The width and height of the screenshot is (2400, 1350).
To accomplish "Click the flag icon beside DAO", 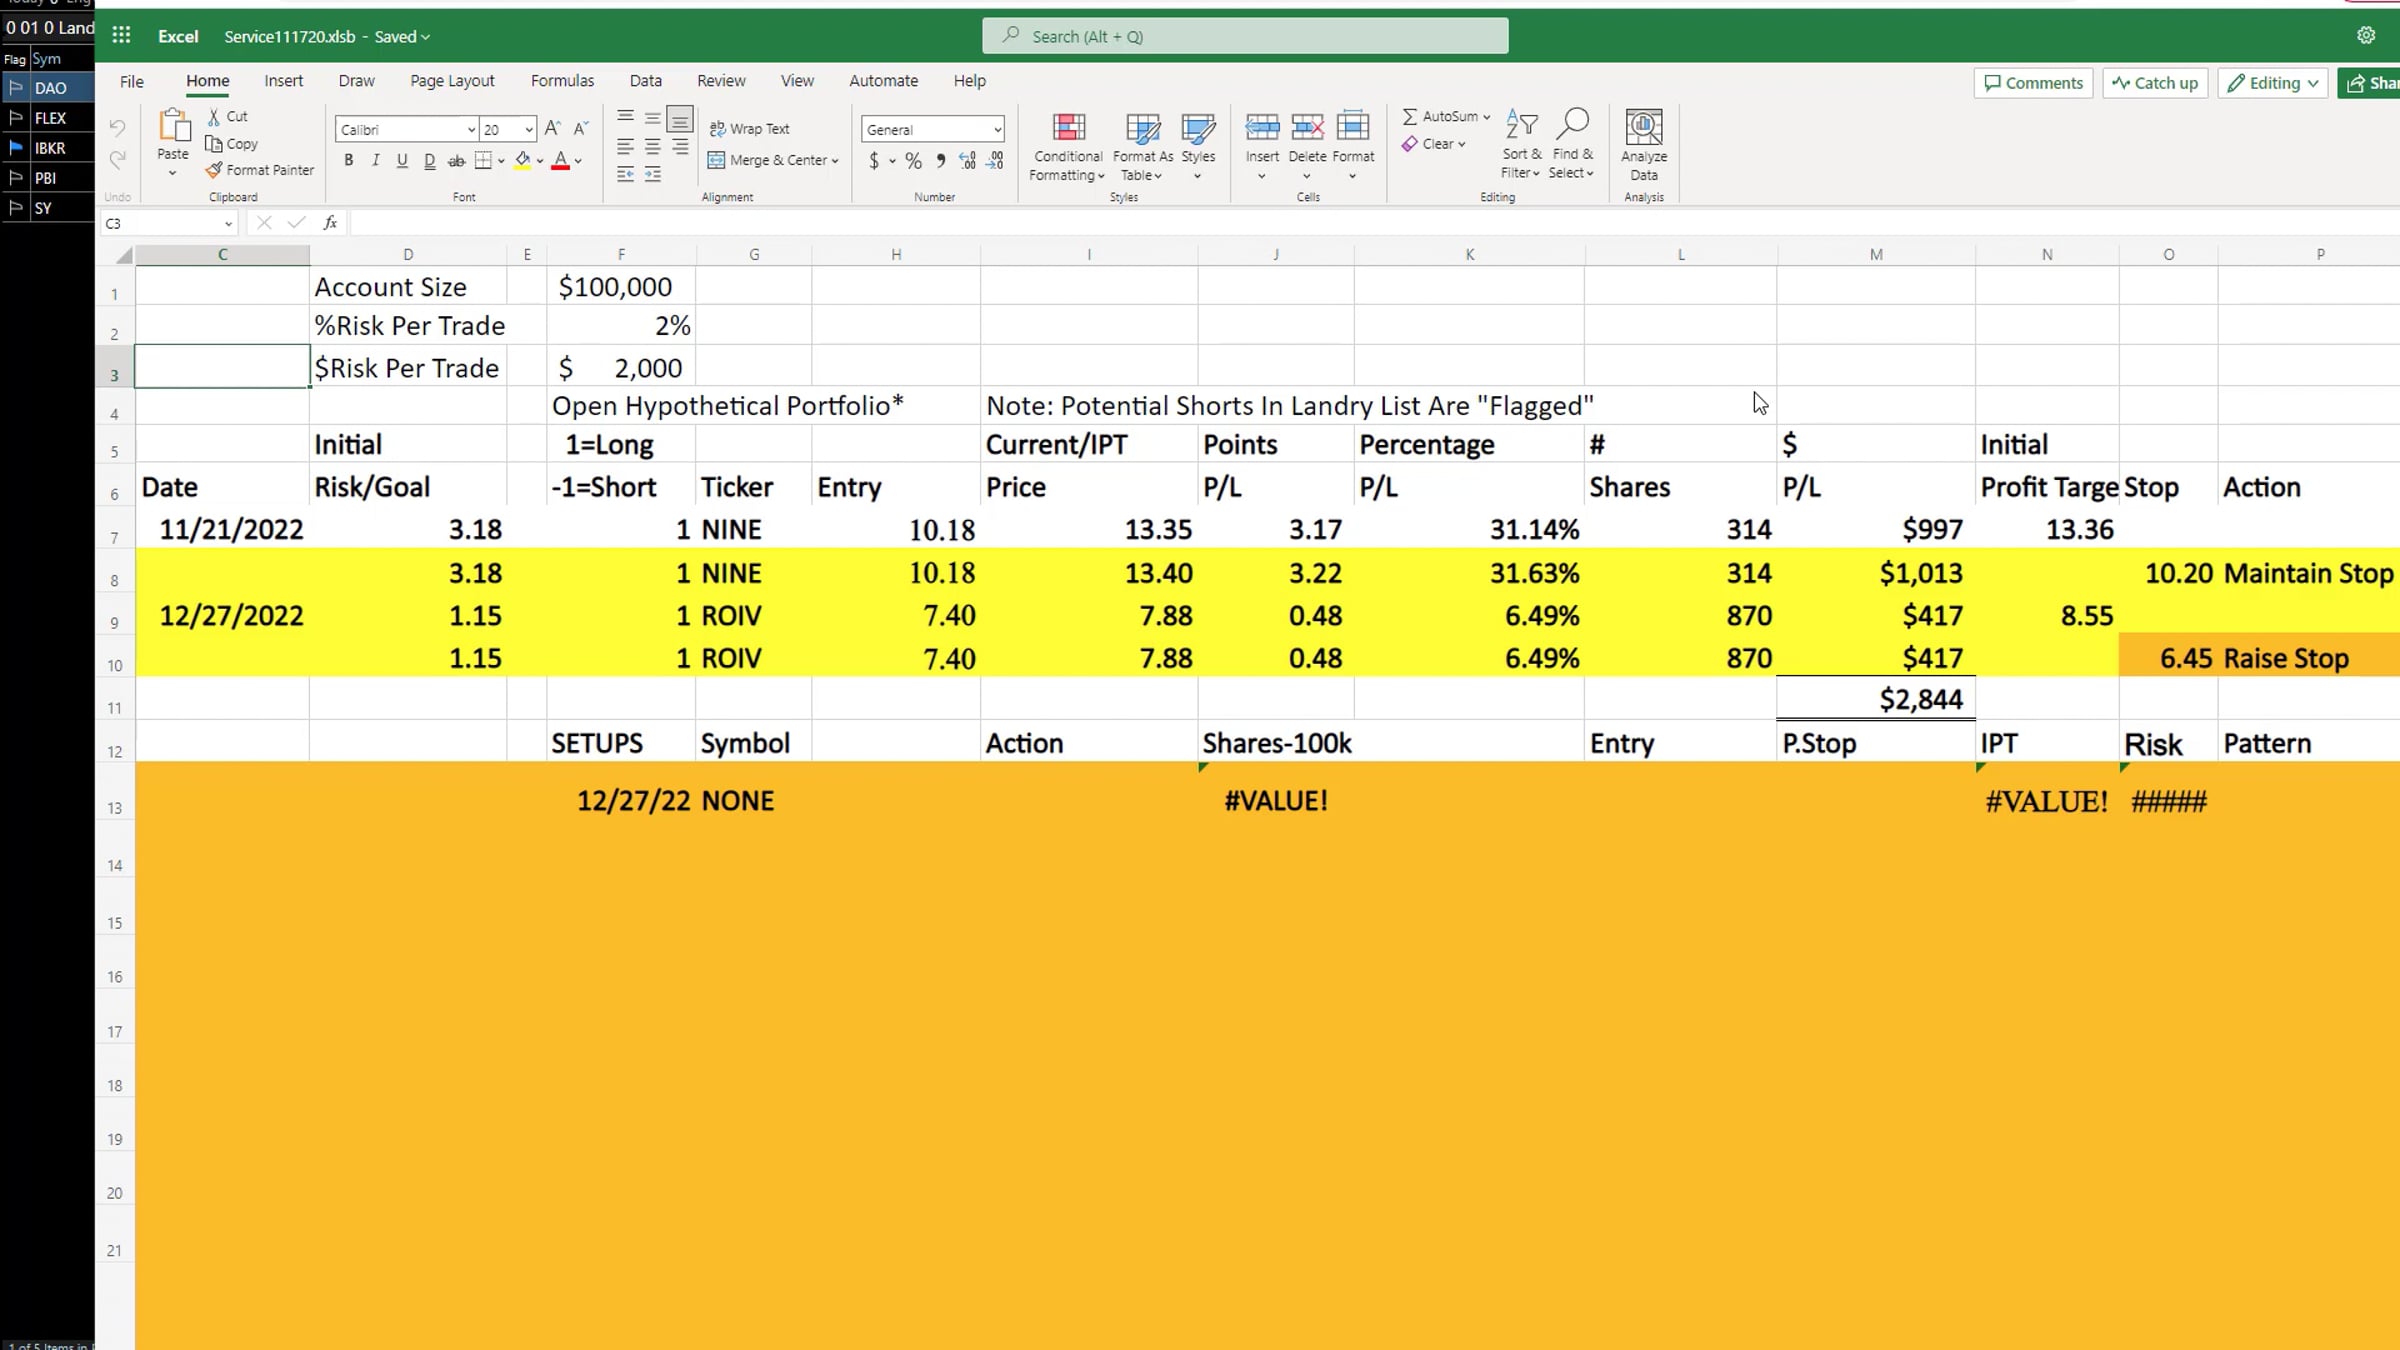I will tap(16, 87).
